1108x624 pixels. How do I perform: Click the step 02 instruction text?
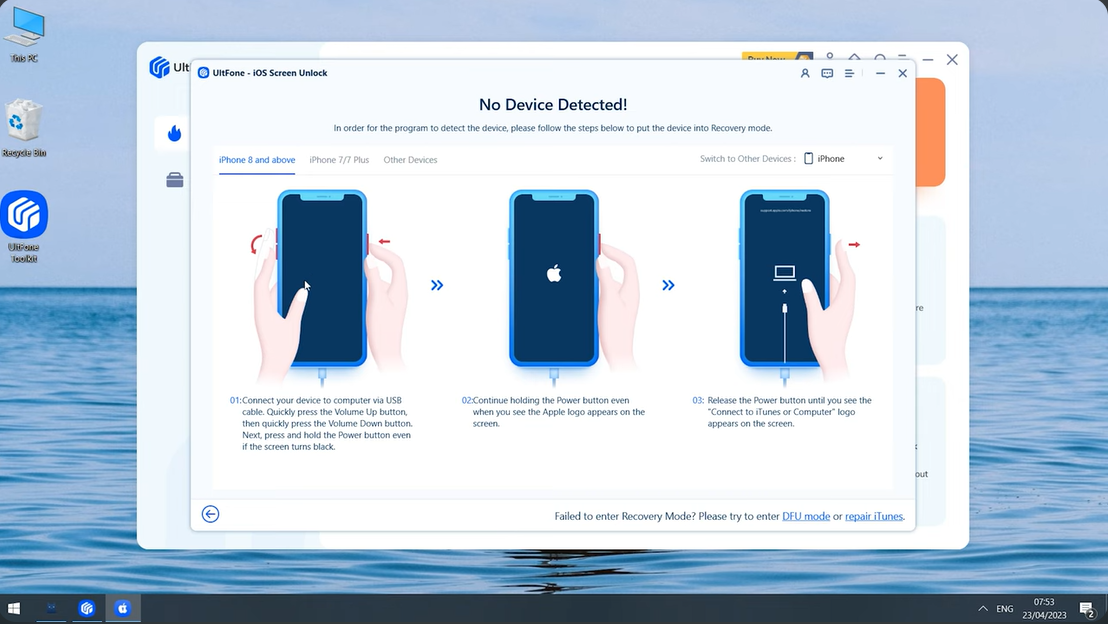[553, 412]
